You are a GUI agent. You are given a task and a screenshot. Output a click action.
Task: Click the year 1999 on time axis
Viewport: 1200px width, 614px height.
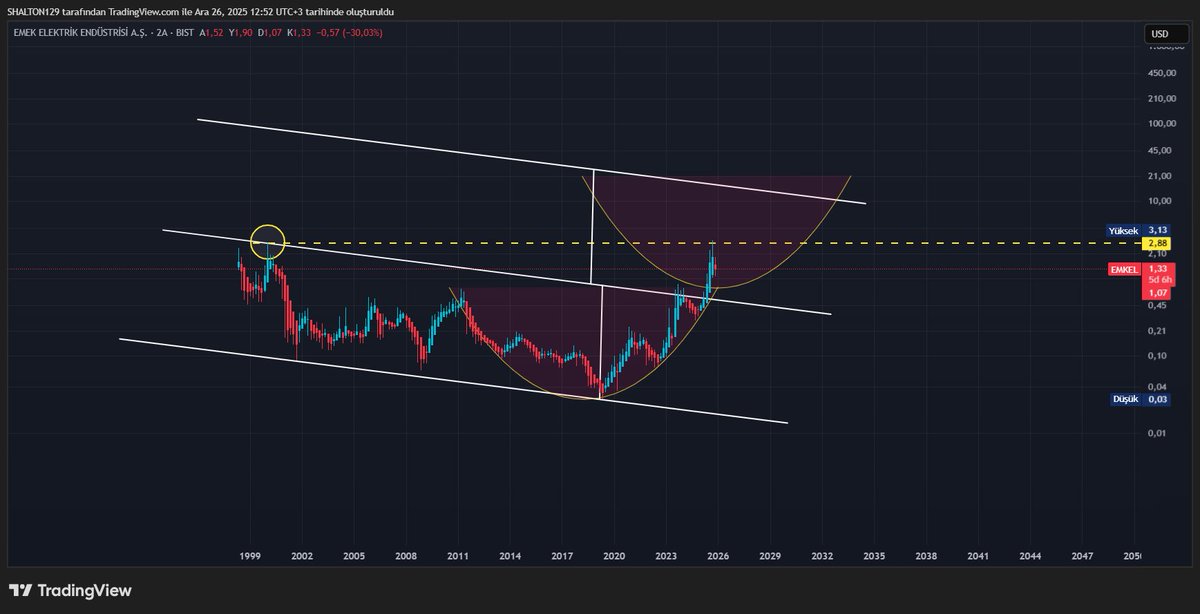(x=250, y=555)
